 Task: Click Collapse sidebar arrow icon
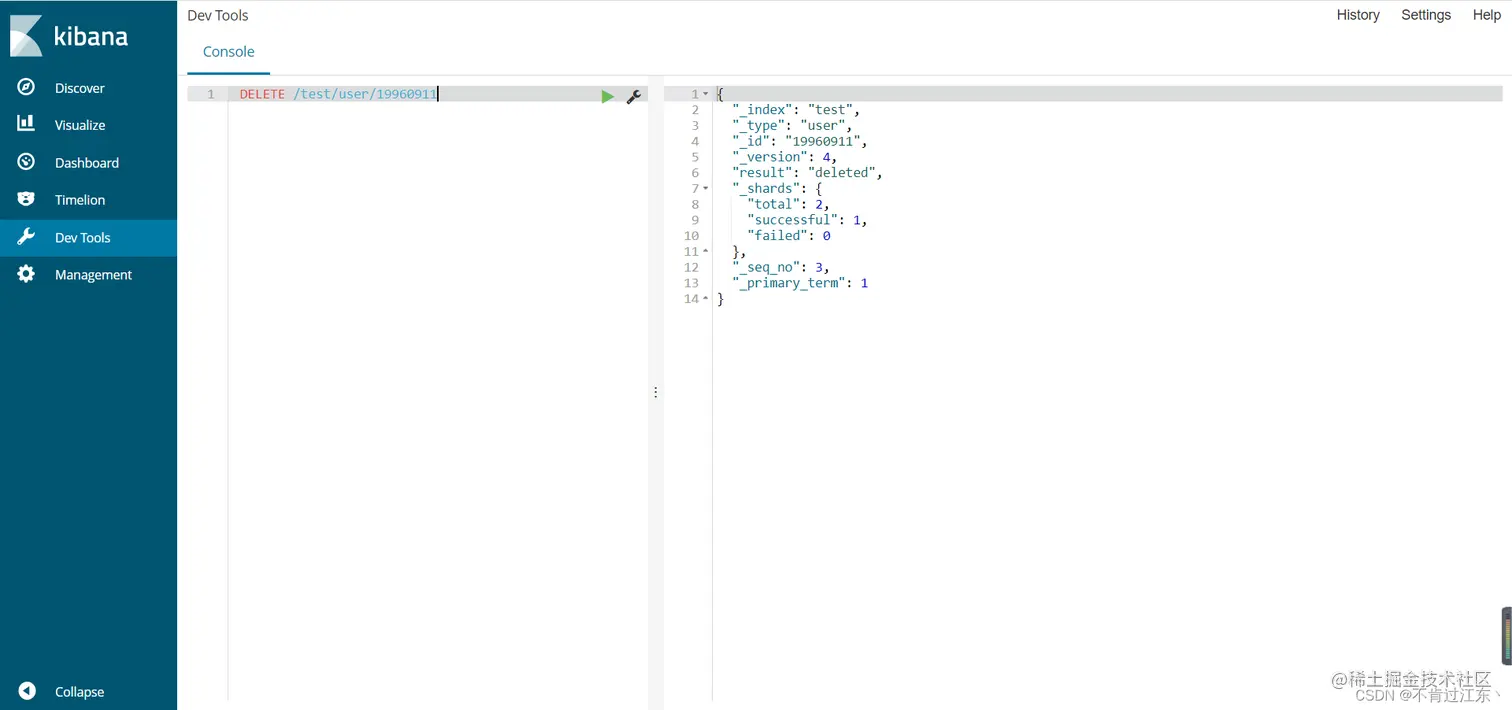click(x=27, y=691)
